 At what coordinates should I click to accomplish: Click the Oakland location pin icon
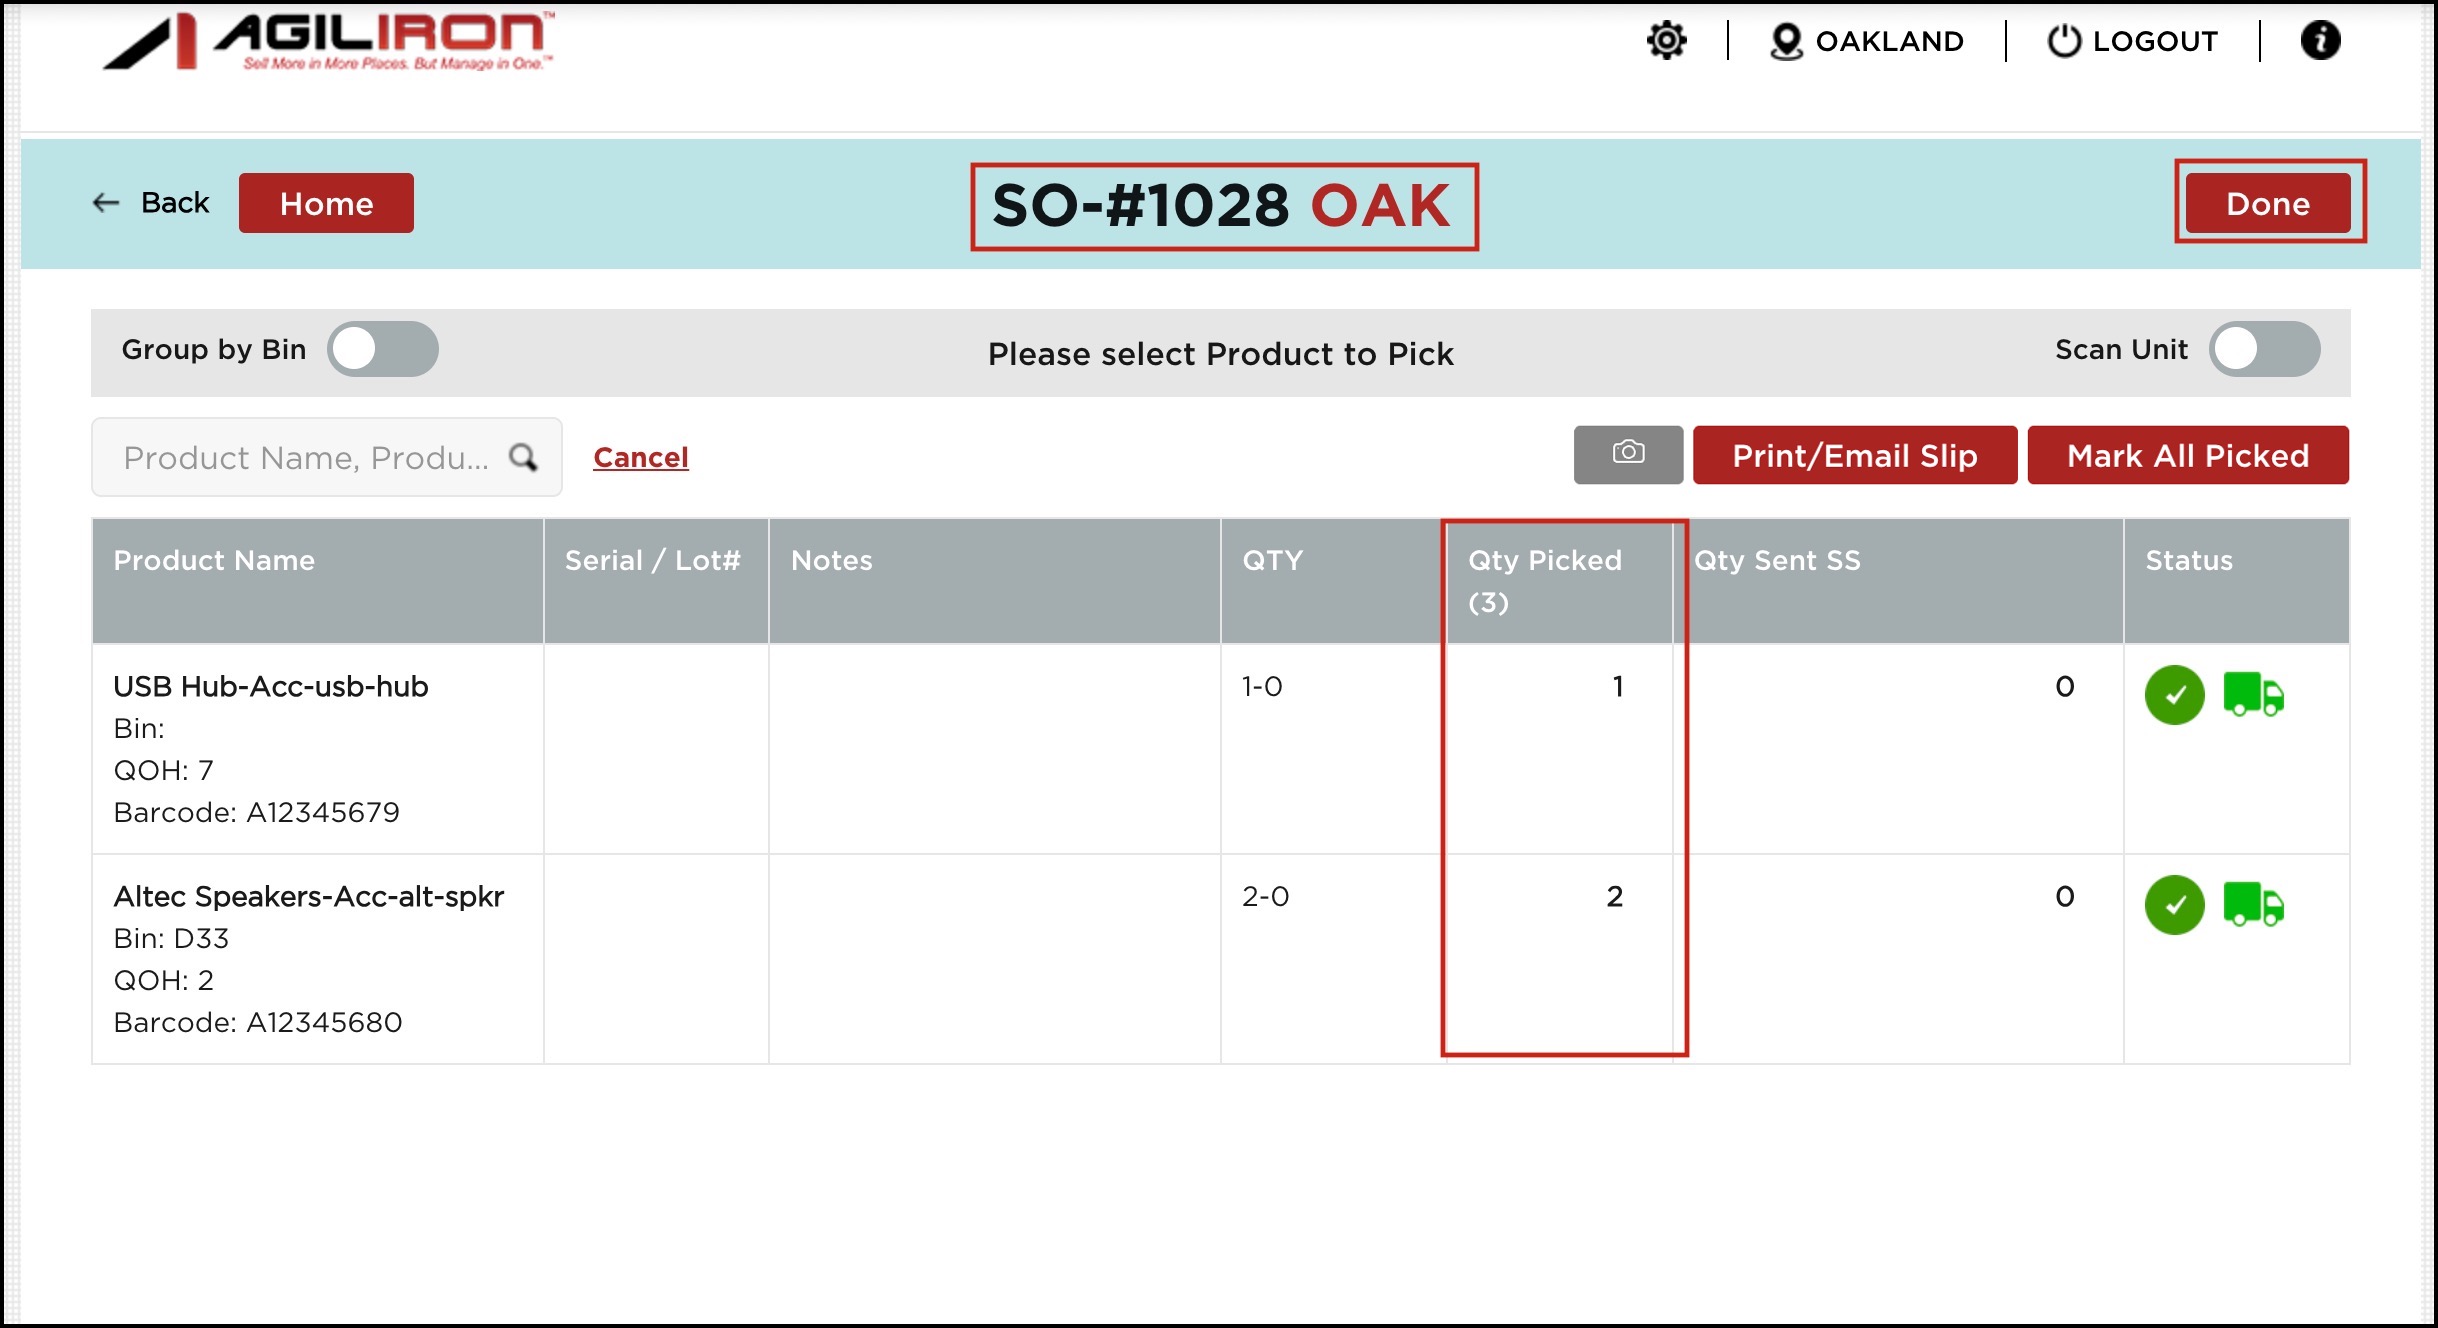click(x=1786, y=41)
